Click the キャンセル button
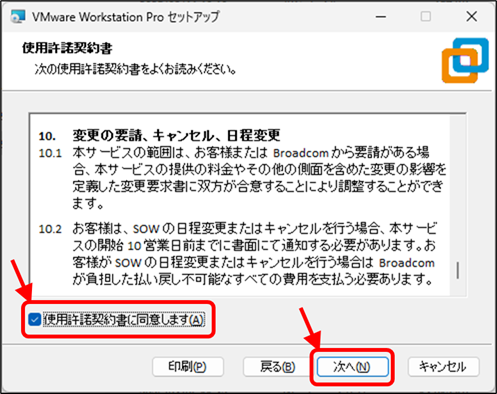This screenshot has height=394, width=497. pos(443,367)
